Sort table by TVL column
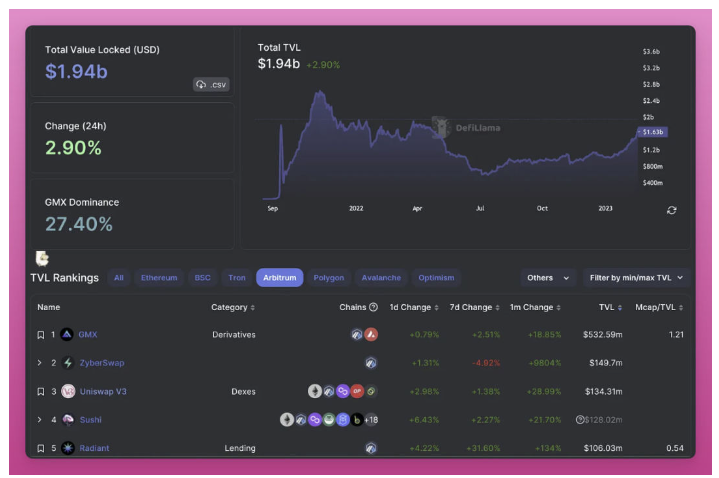This screenshot has width=719, height=478. point(610,307)
